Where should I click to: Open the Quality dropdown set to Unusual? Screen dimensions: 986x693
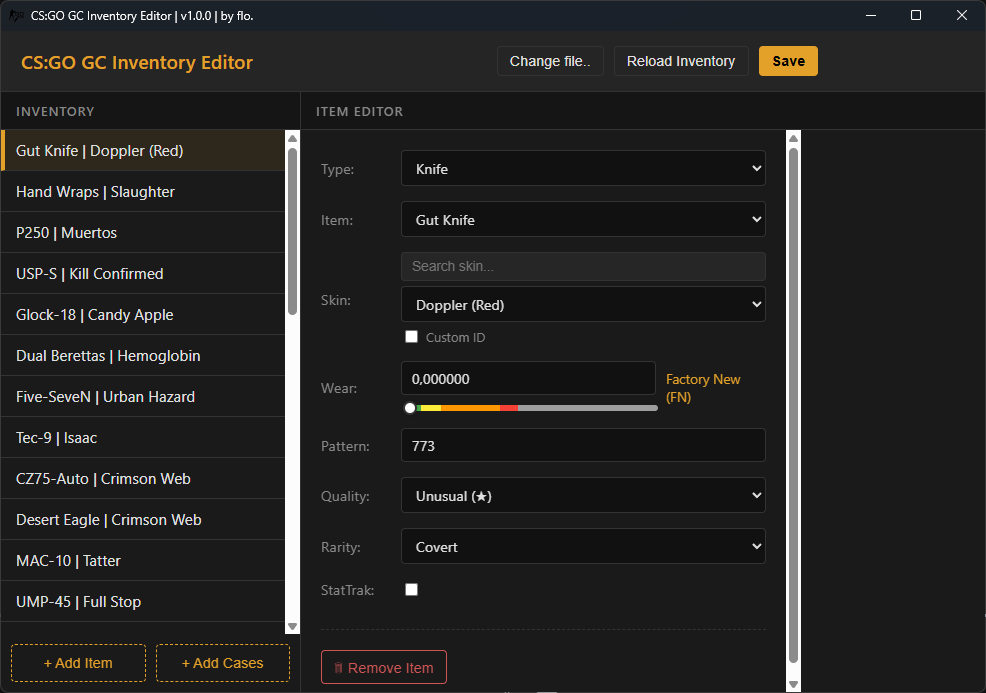tap(583, 495)
